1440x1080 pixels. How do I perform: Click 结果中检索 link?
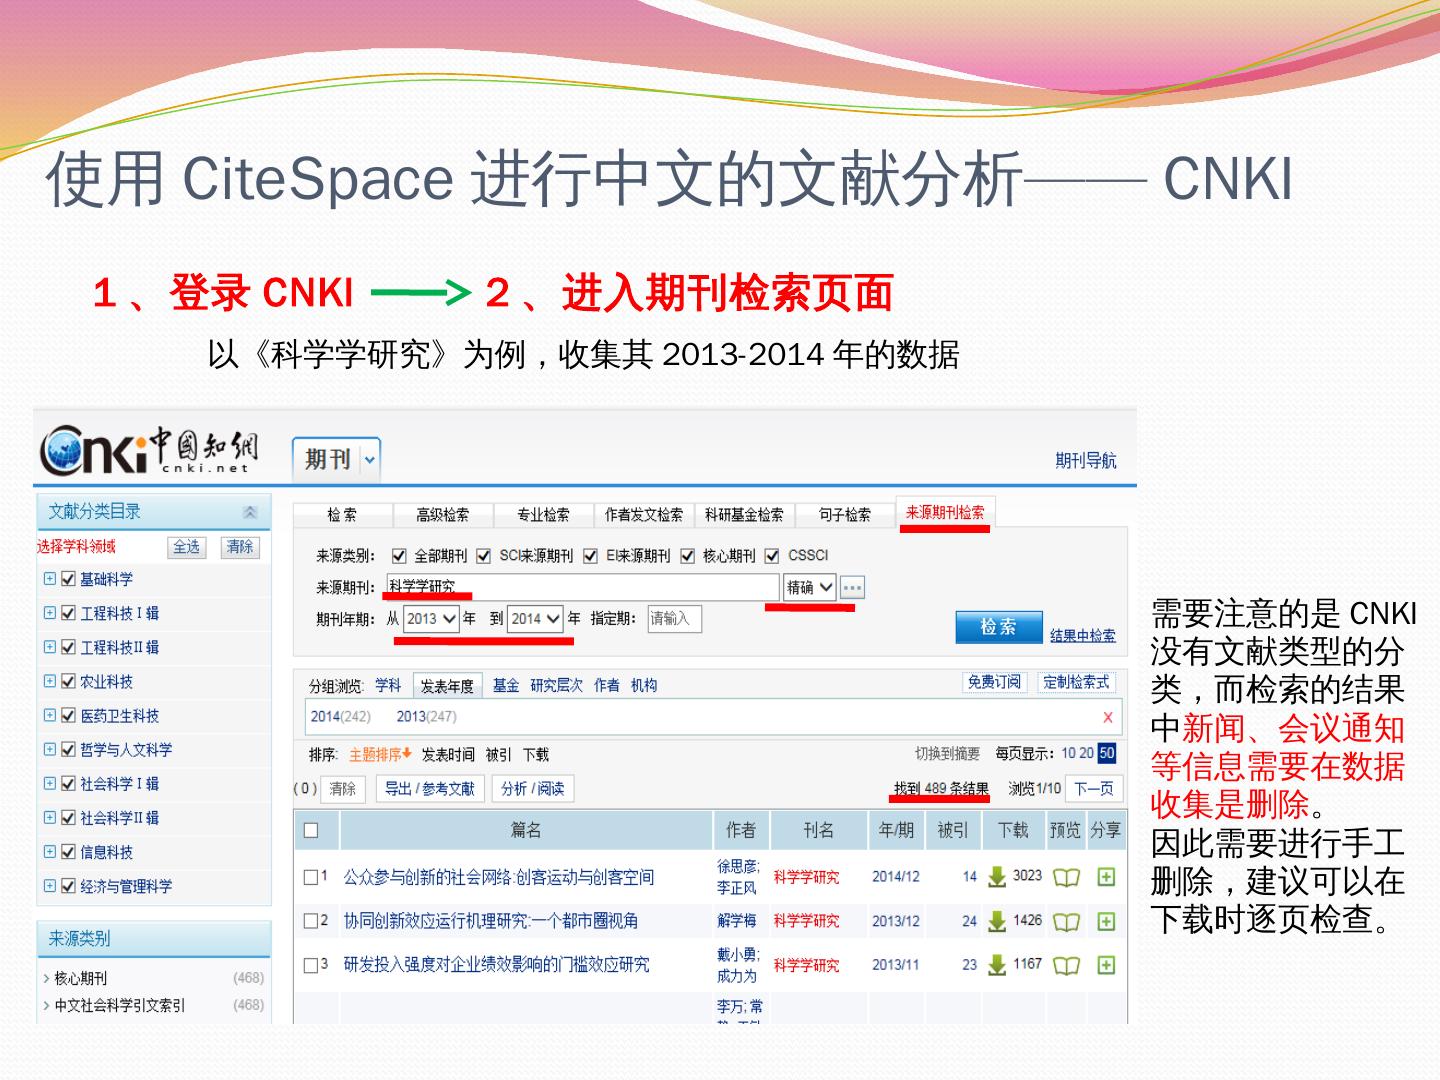tap(1083, 635)
